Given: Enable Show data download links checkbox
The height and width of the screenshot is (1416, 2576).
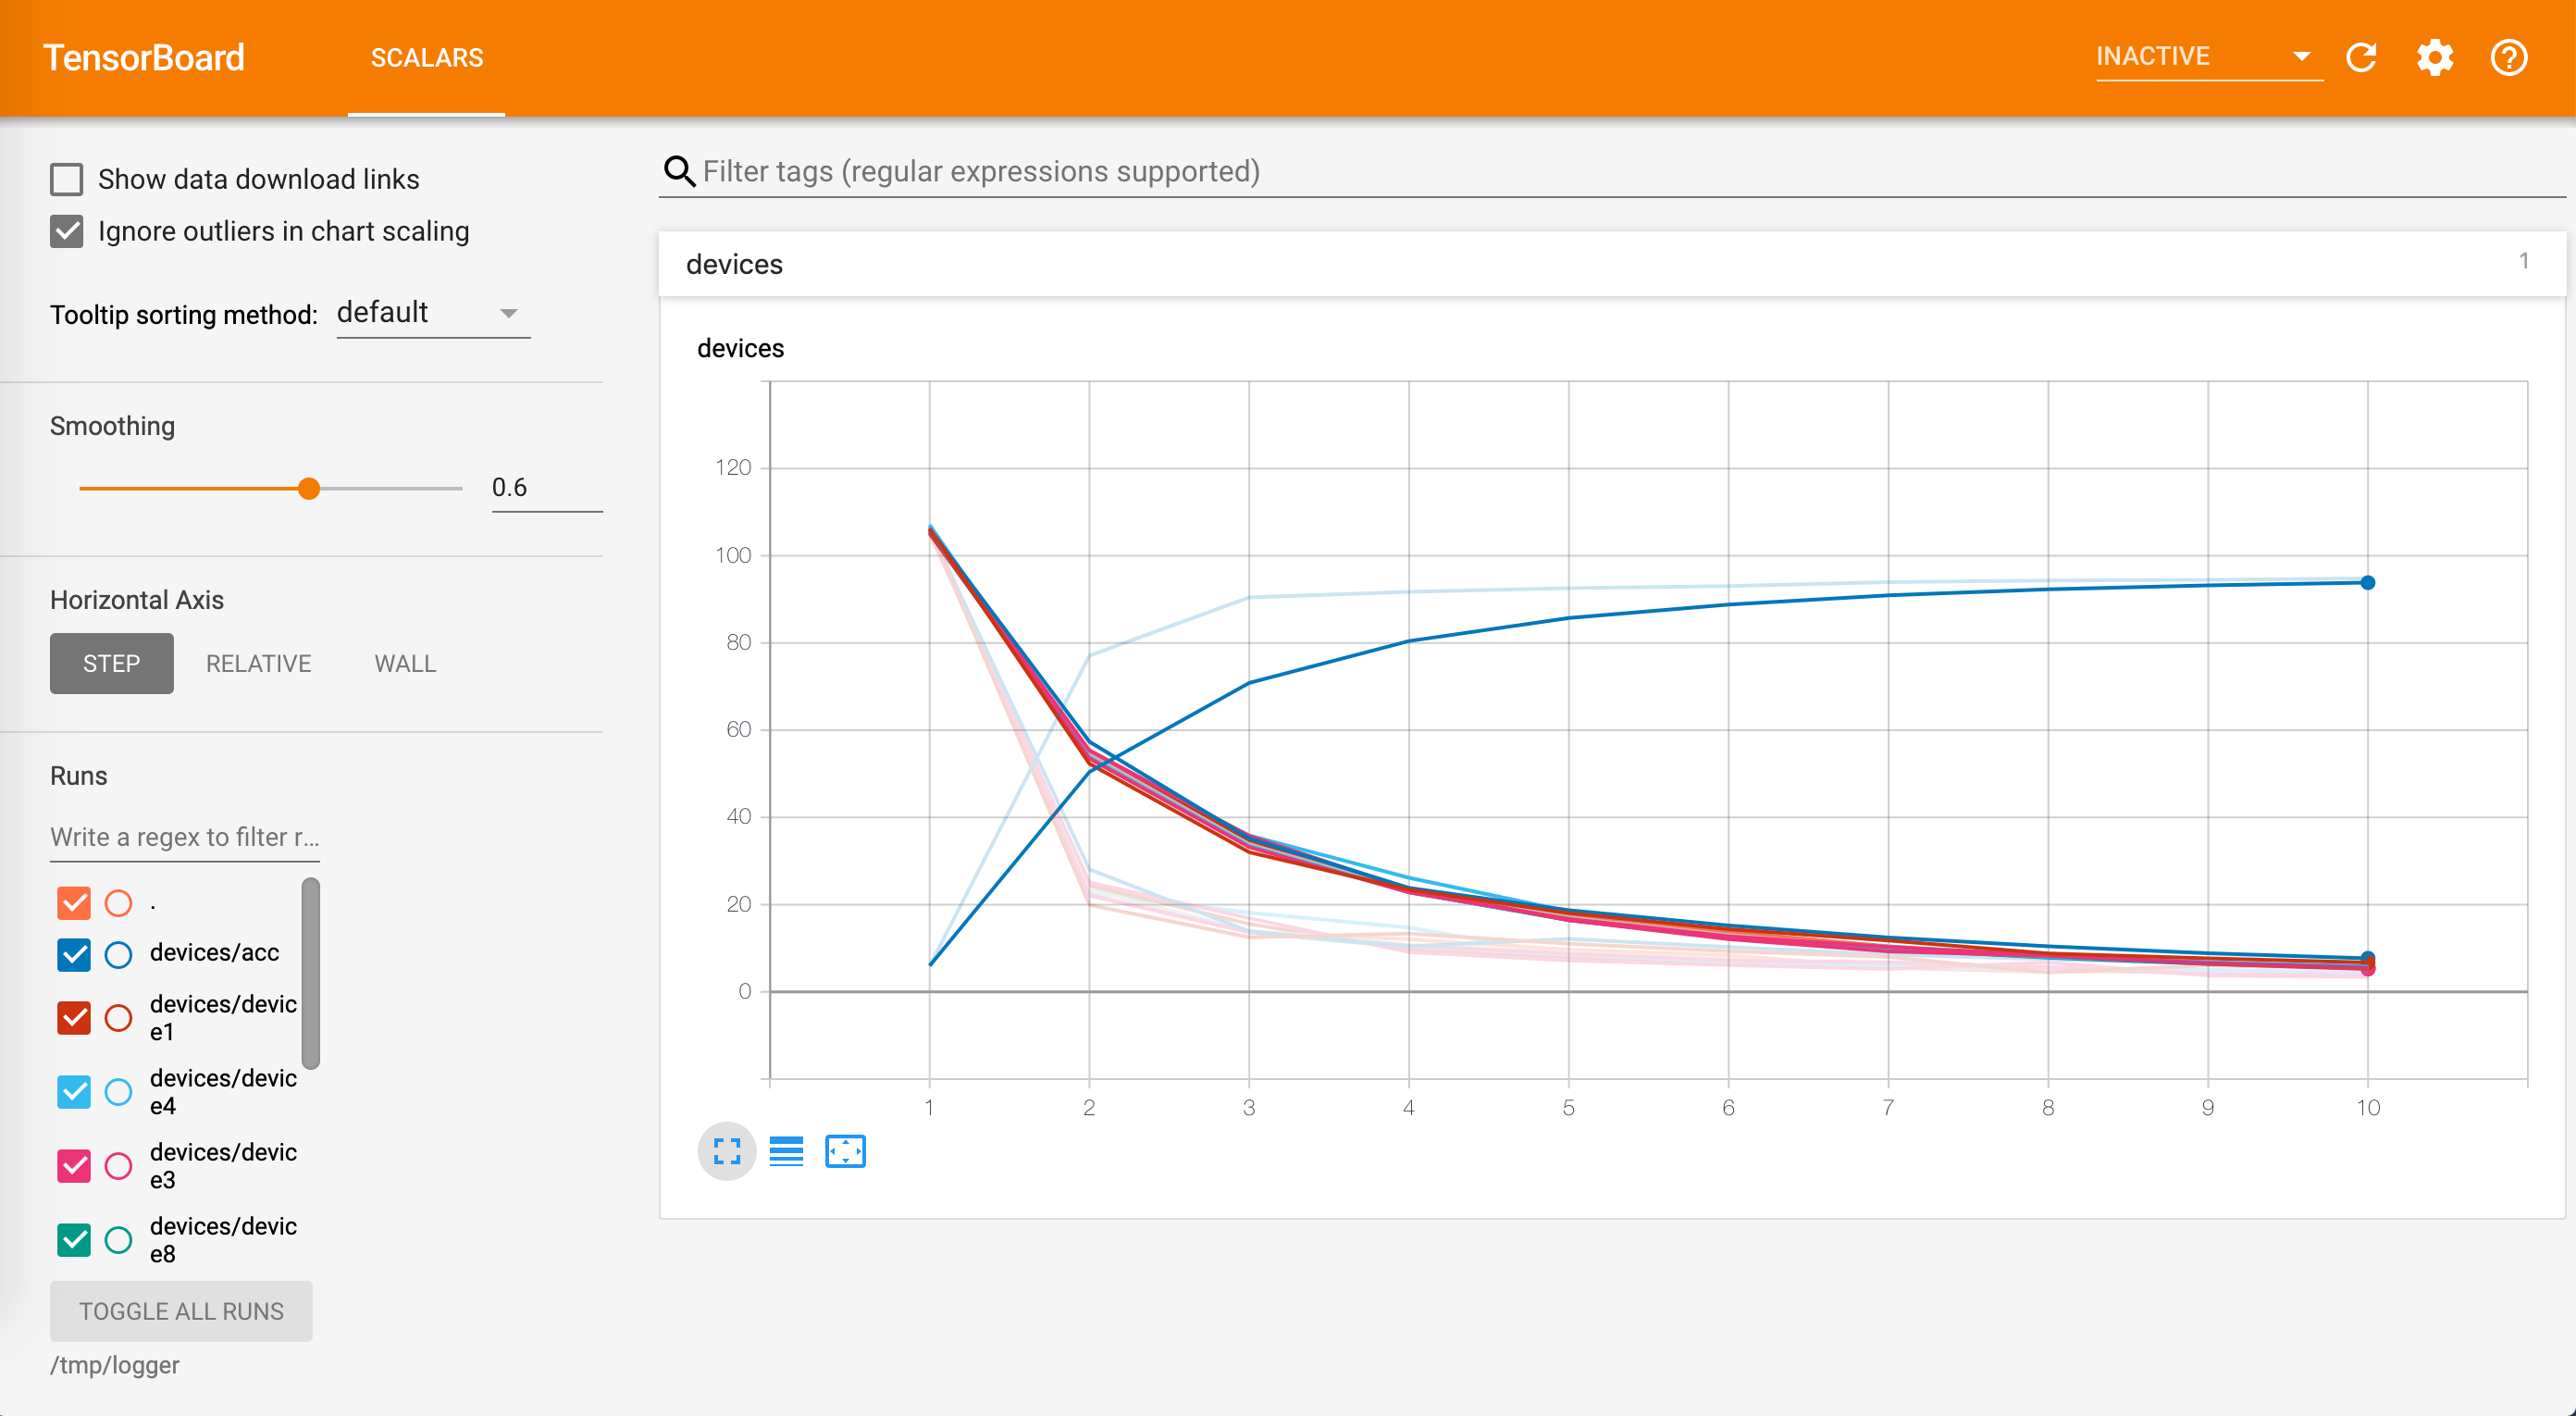Looking at the screenshot, I should 67,179.
